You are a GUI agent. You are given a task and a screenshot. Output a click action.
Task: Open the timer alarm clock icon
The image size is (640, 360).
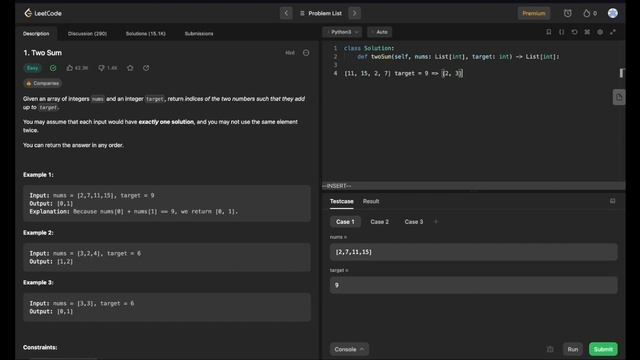pyautogui.click(x=567, y=13)
